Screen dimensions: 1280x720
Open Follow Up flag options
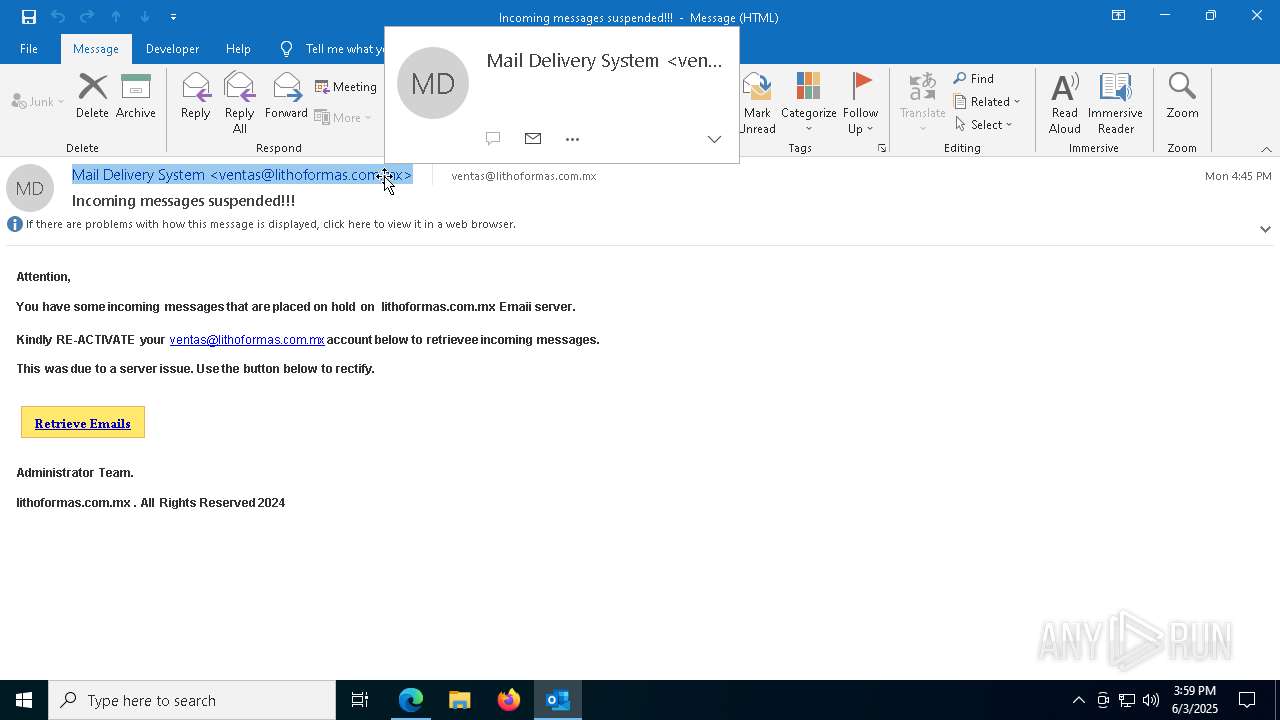pyautogui.click(x=860, y=103)
